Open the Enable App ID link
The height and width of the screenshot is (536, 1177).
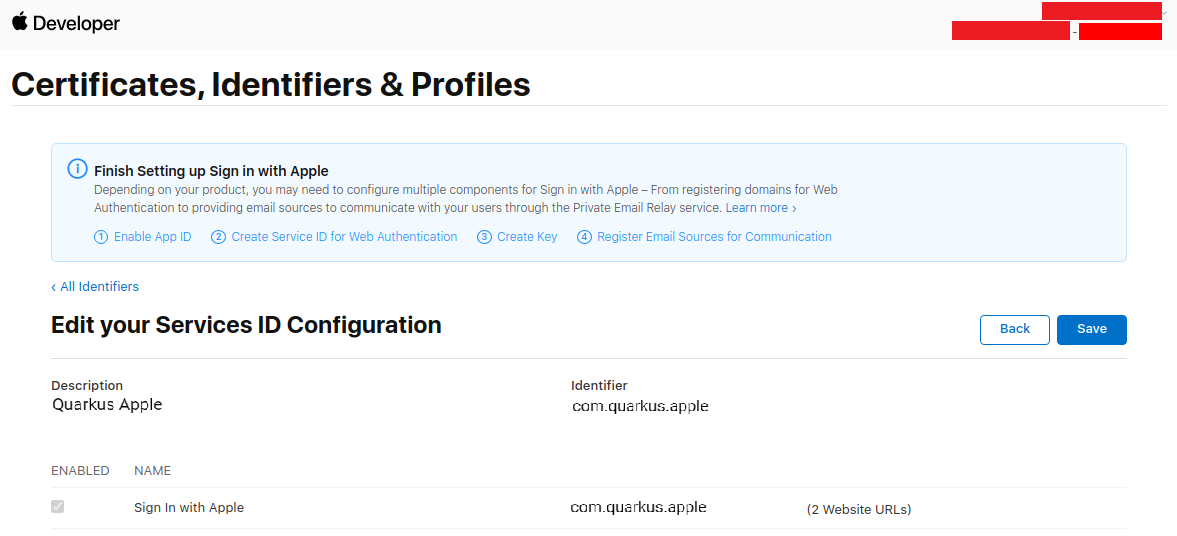point(152,236)
